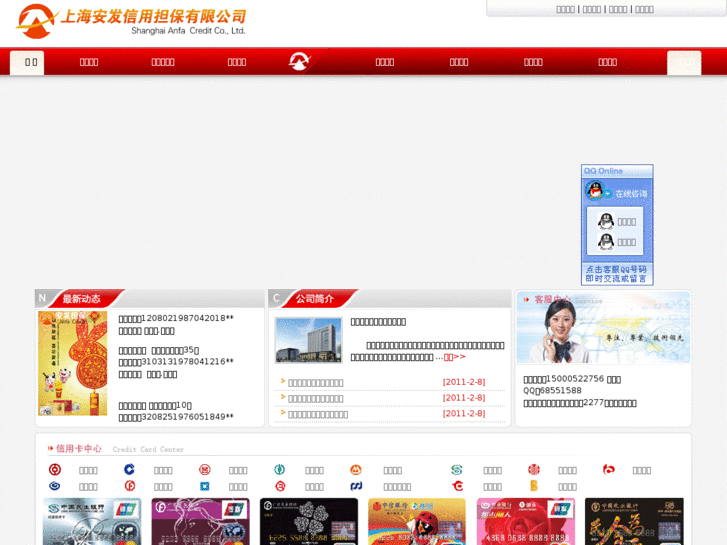Open the silver Minsheng Bank credit card

pyautogui.click(x=92, y=521)
